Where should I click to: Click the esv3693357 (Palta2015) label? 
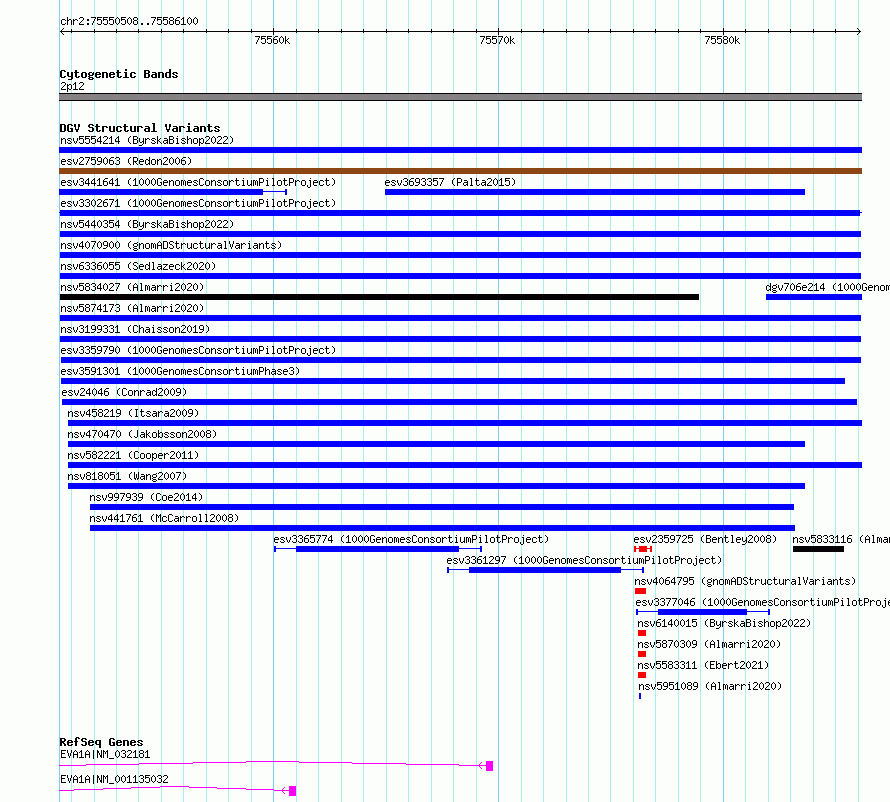coord(450,182)
